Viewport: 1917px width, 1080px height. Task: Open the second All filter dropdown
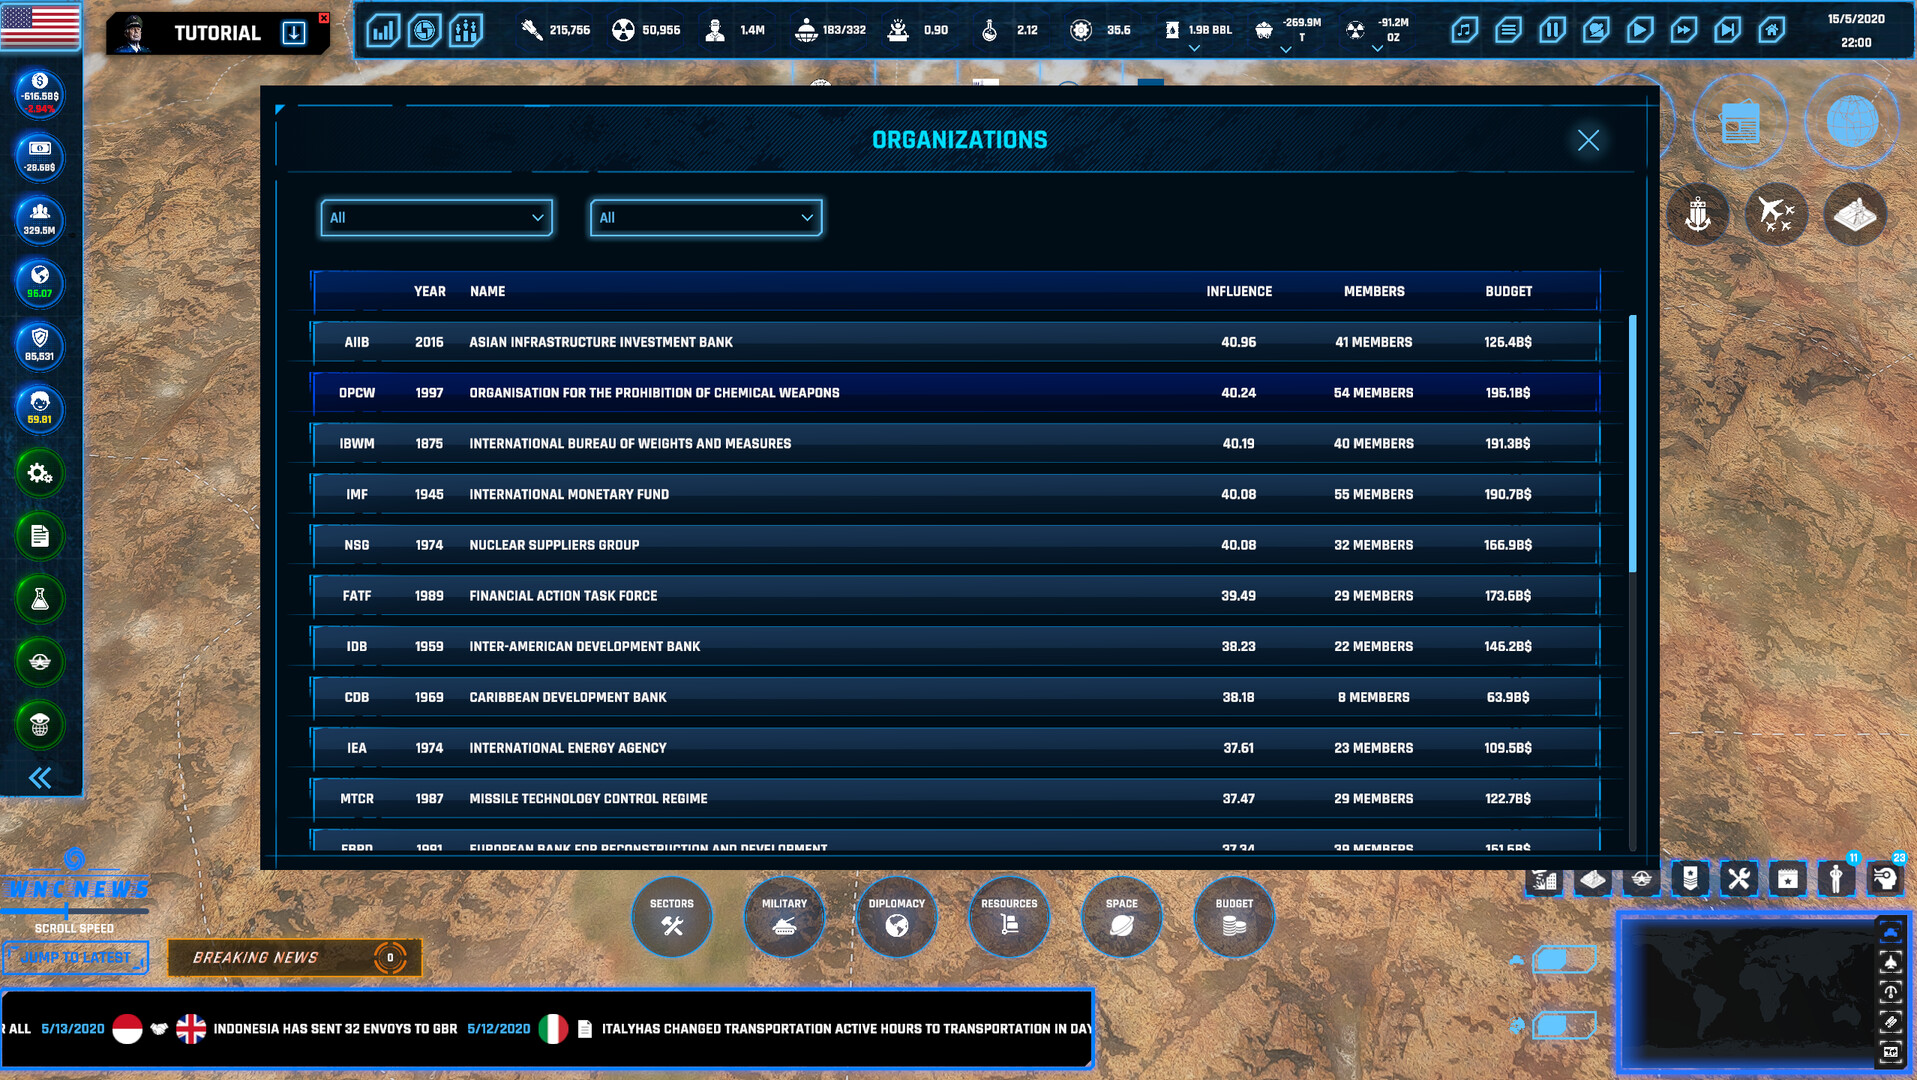[706, 217]
